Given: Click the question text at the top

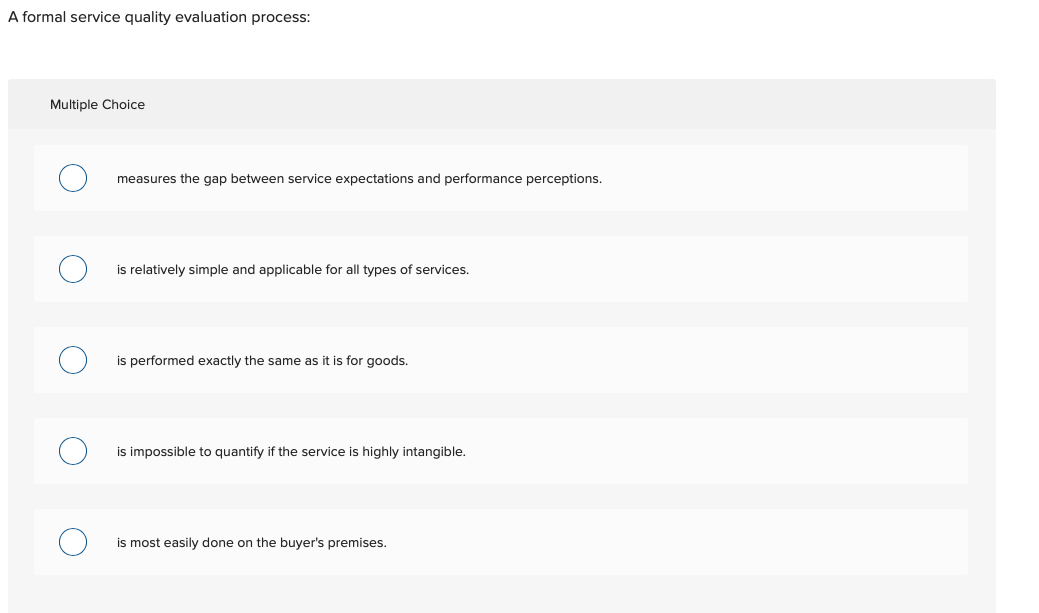Looking at the screenshot, I should (159, 16).
